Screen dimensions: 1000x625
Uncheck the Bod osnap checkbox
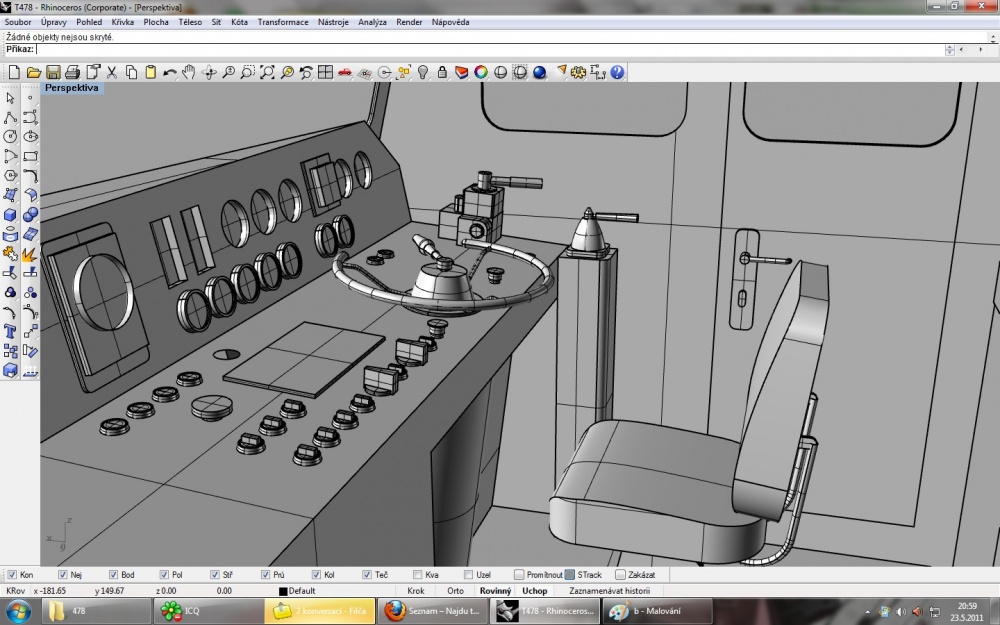tap(114, 575)
